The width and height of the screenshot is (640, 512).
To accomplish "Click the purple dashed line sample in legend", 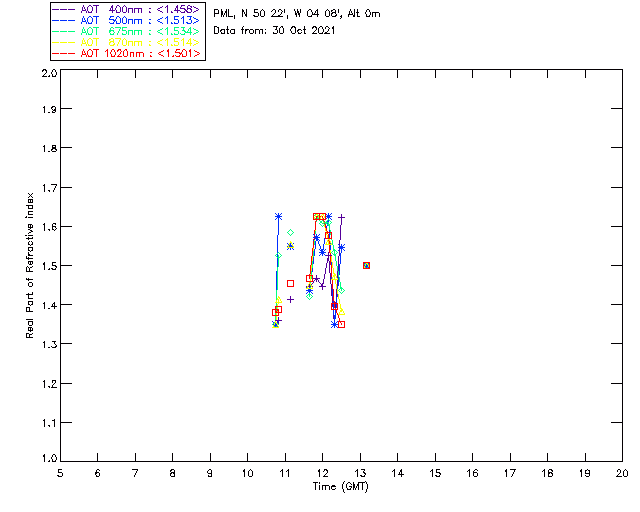I will pyautogui.click(x=64, y=9).
